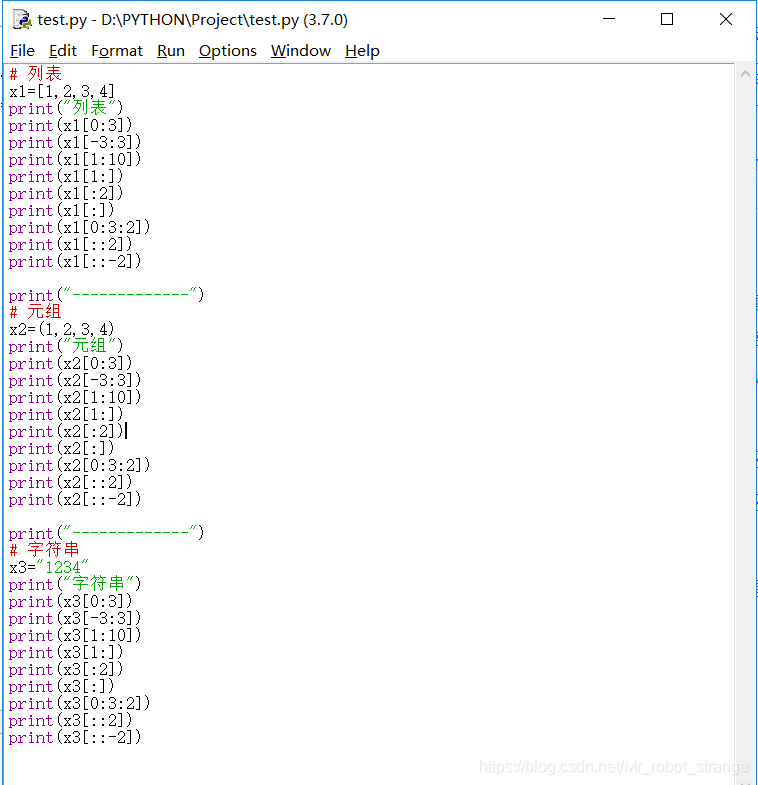Click the second dashed-line print statement
The image size is (758, 785).
[106, 533]
